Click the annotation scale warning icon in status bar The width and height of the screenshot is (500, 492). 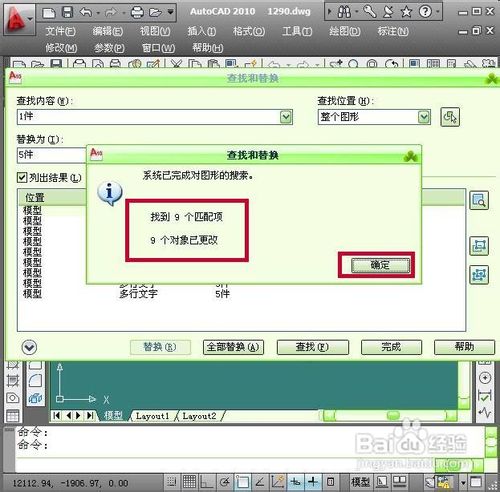click(444, 482)
